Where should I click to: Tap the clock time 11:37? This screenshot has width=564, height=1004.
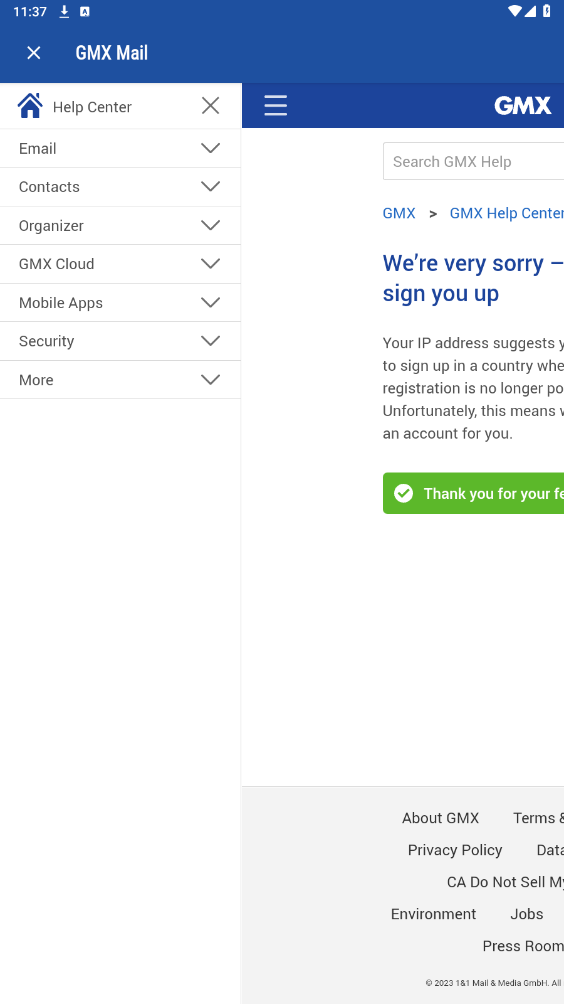[x=29, y=12]
